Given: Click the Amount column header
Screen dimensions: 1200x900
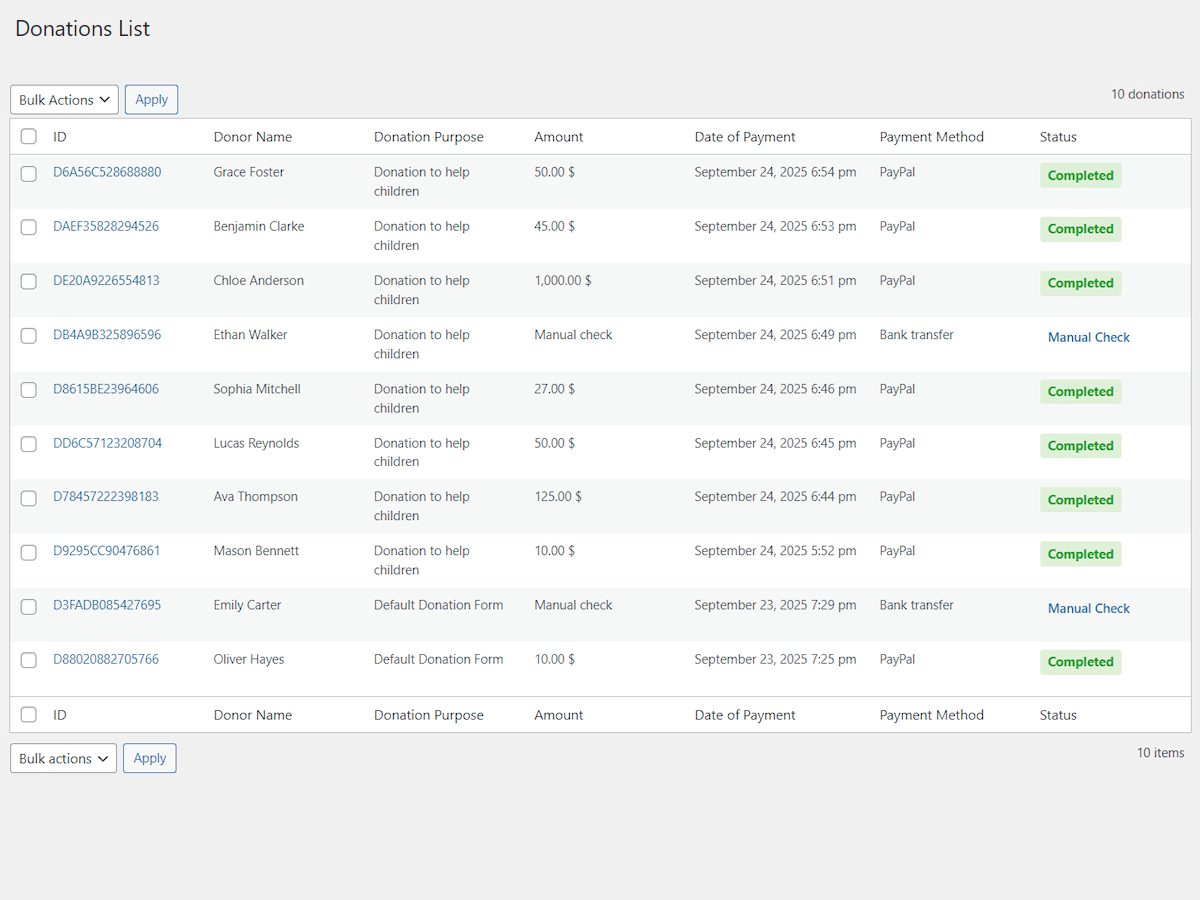Looking at the screenshot, I should pyautogui.click(x=558, y=136).
